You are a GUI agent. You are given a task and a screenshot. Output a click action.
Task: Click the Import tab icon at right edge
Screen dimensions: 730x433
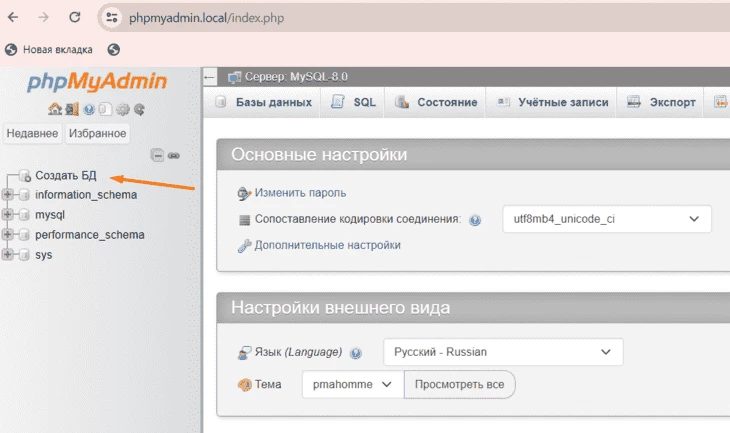721,101
